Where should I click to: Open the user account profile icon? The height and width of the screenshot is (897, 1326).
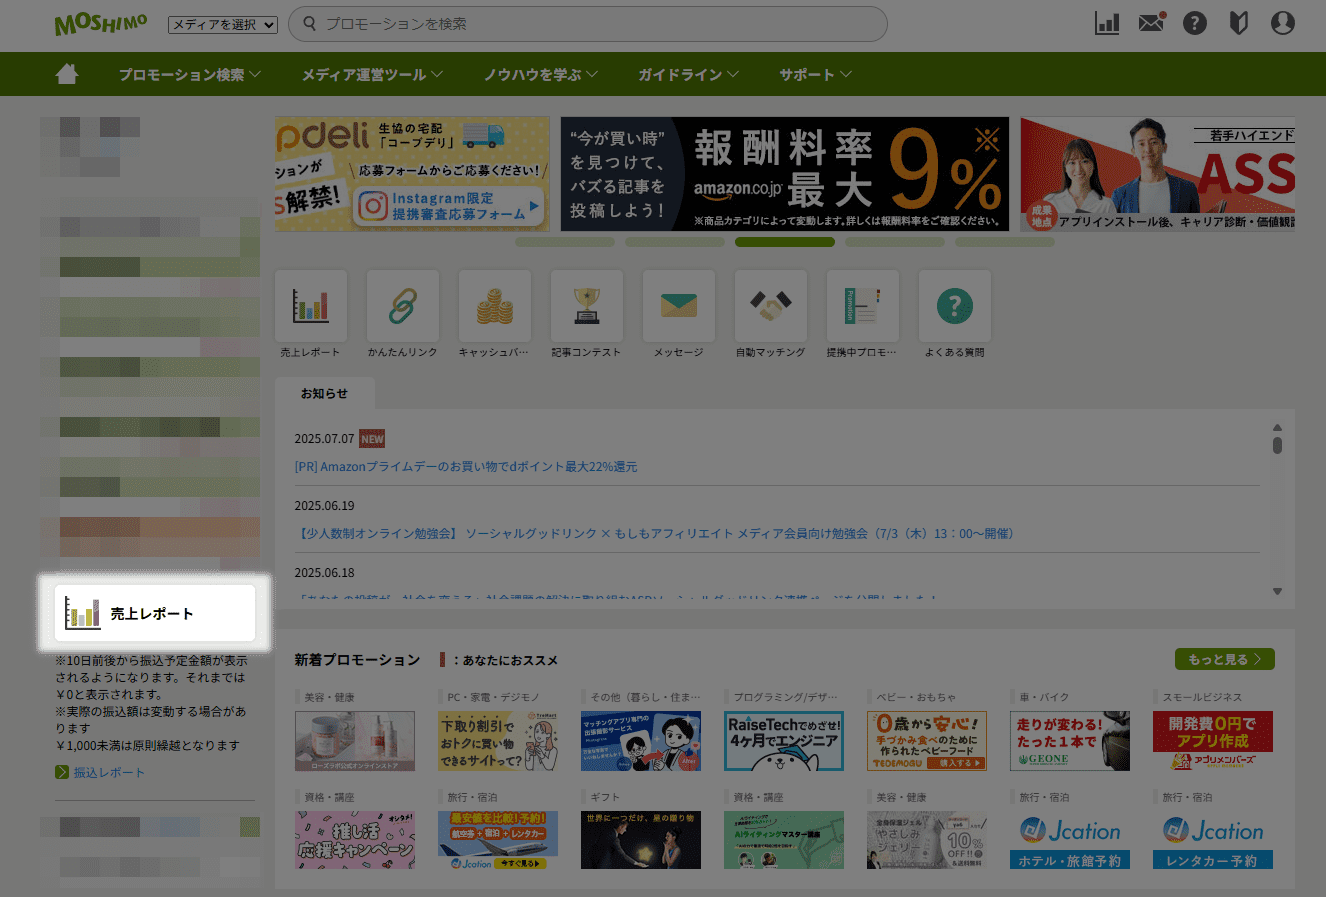pos(1283,23)
